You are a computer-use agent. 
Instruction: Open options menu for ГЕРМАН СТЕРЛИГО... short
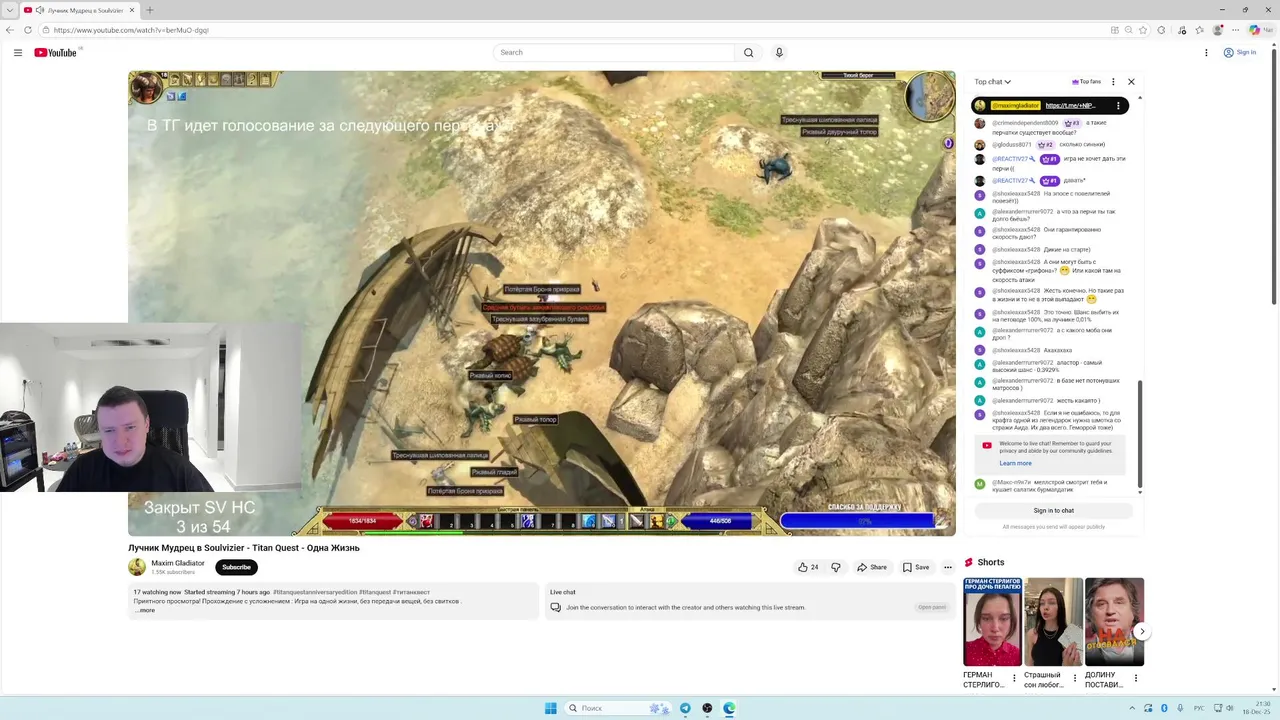click(x=1014, y=678)
